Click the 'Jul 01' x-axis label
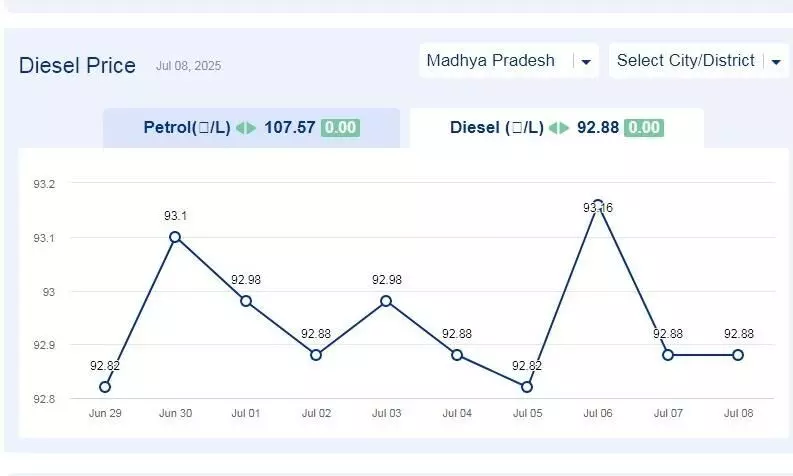 click(x=246, y=413)
